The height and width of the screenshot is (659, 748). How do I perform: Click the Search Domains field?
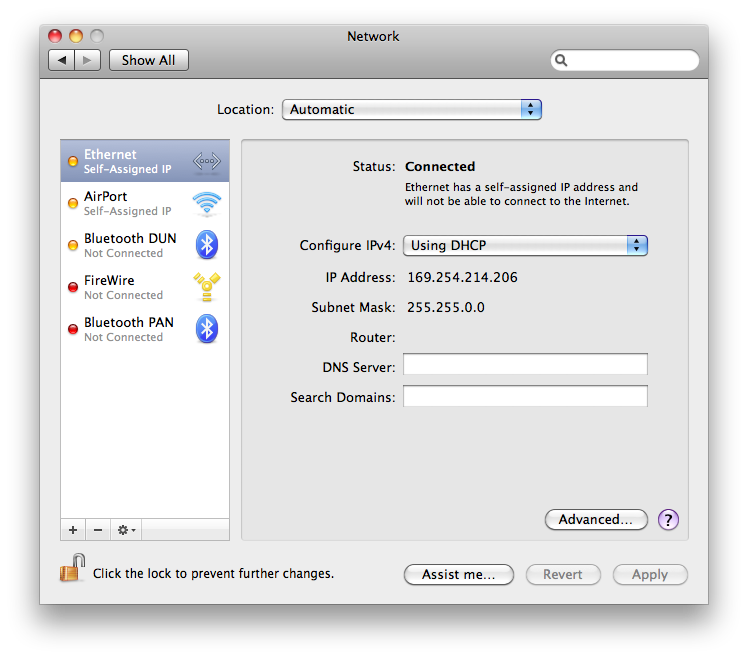click(x=525, y=396)
